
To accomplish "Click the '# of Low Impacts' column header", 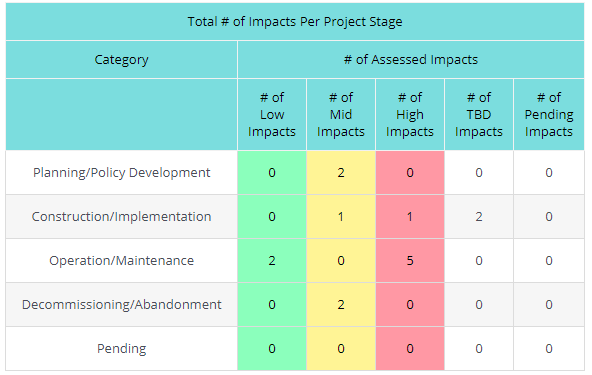I will 272,114.
